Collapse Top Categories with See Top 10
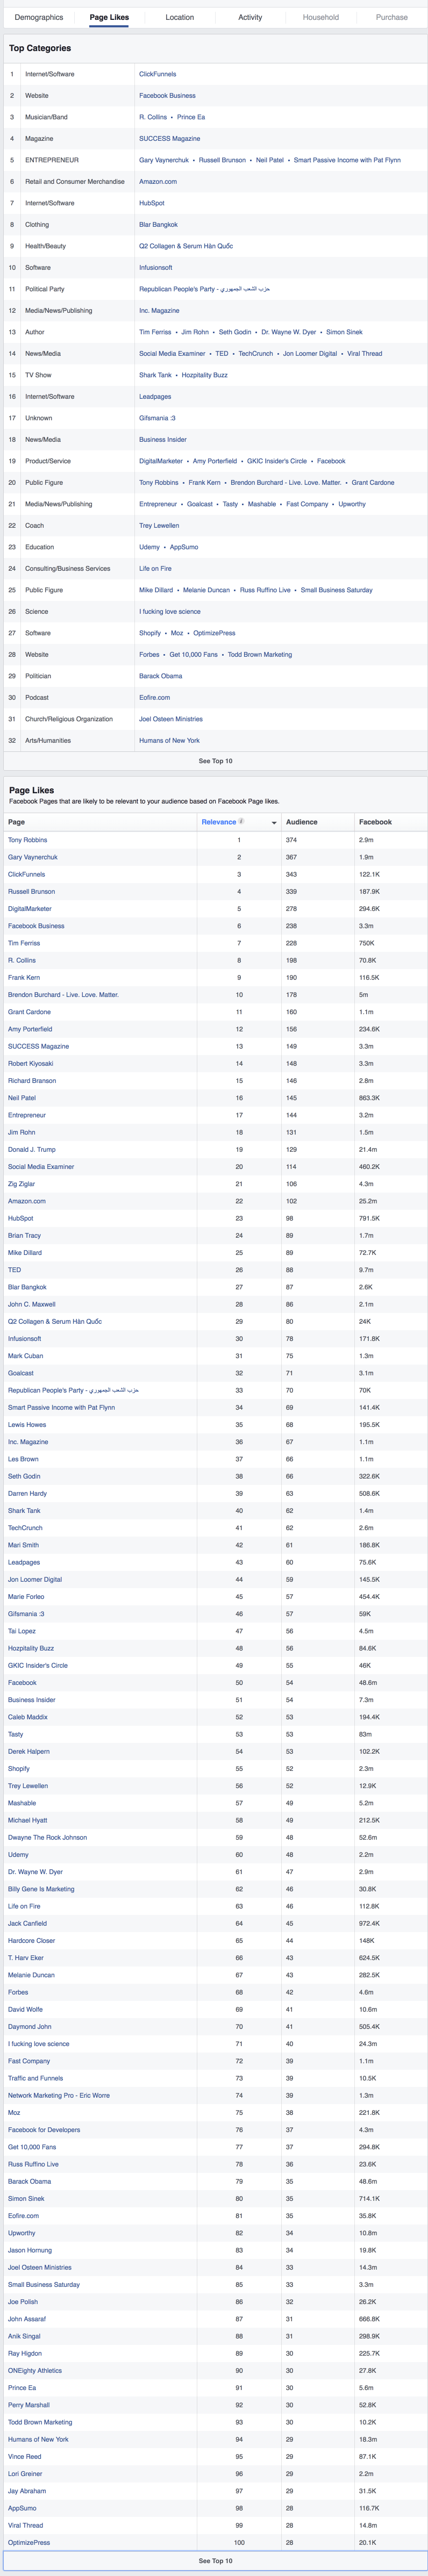The height and width of the screenshot is (2576, 428). tap(215, 761)
